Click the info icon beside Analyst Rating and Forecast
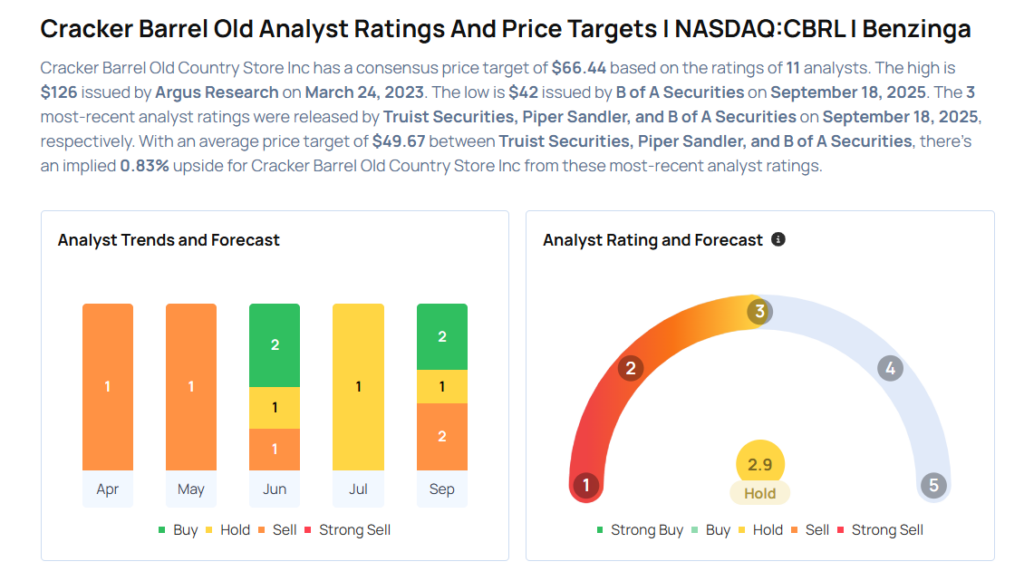1024x581 pixels. 778,240
